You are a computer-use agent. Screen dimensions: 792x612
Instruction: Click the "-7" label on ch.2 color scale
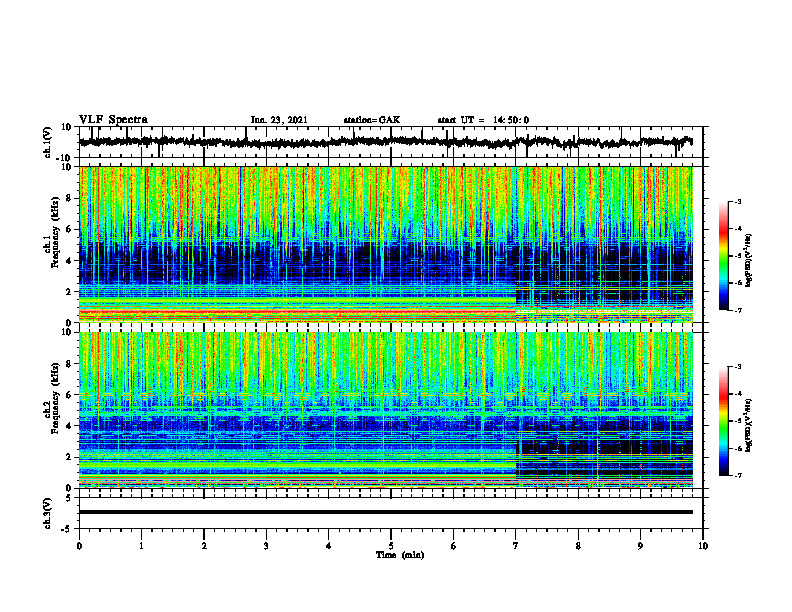tap(738, 475)
